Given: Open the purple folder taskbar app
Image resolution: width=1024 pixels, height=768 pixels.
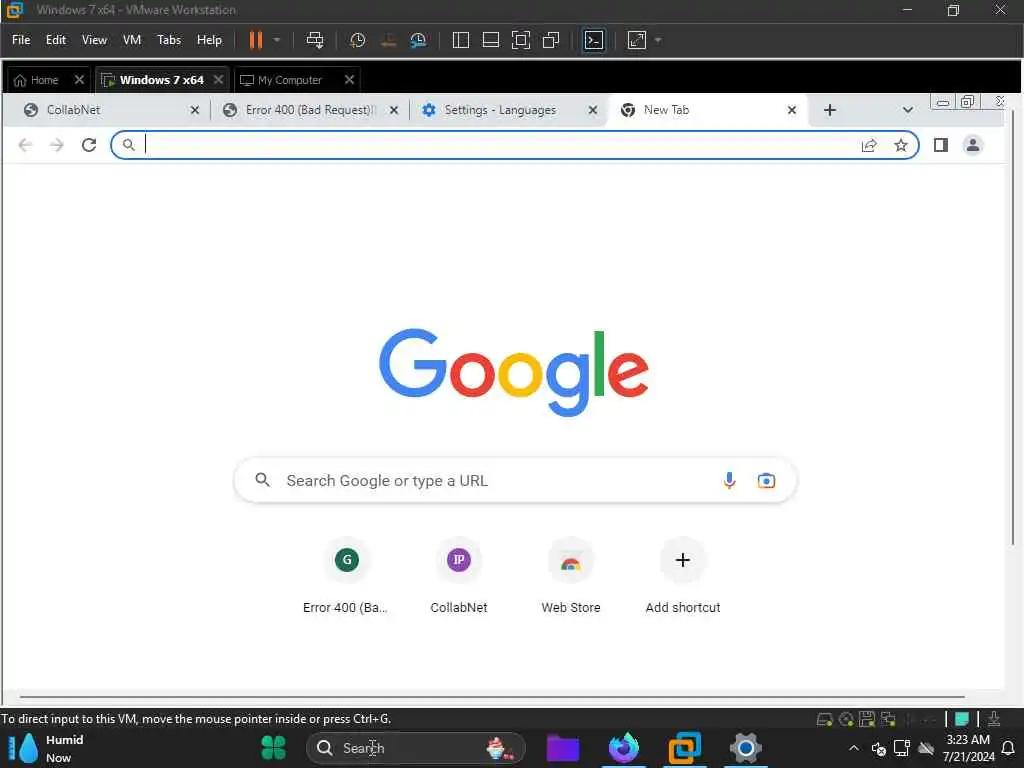Looking at the screenshot, I should (x=562, y=748).
